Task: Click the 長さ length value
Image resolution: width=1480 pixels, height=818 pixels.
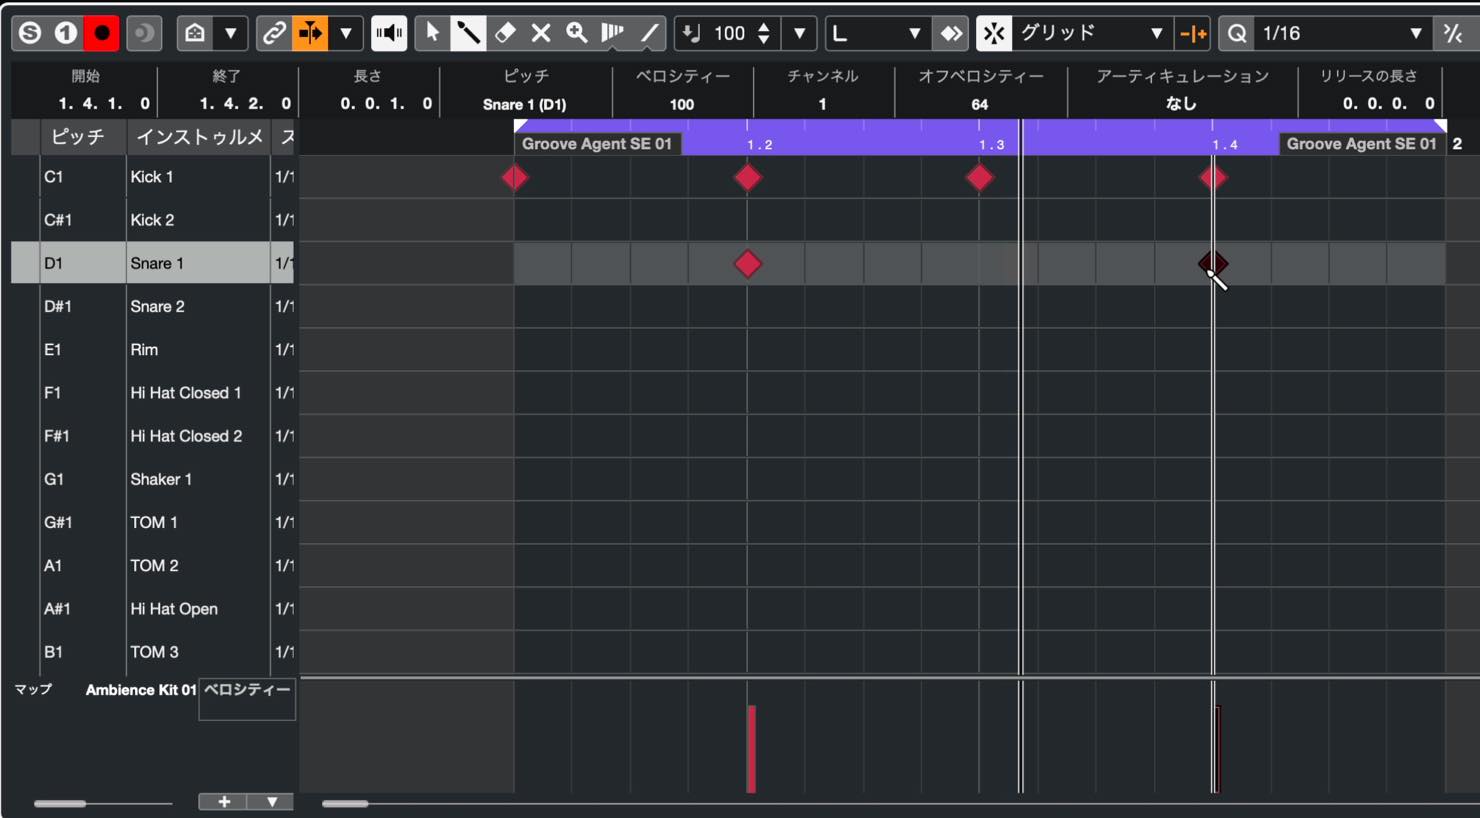Action: (x=386, y=103)
